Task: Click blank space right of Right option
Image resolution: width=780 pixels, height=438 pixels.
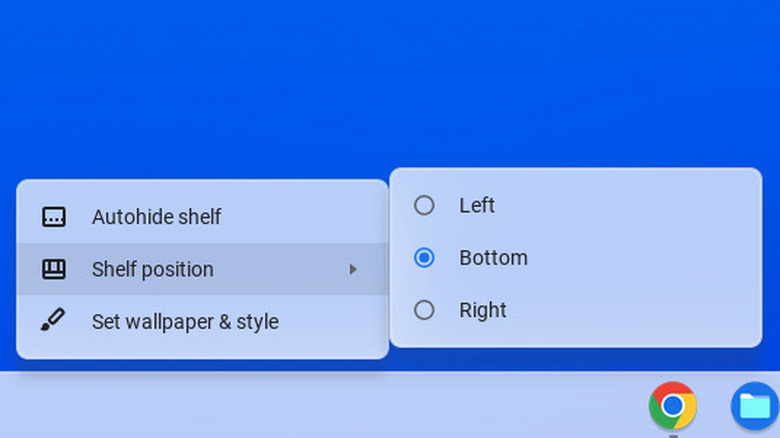Action: click(x=640, y=310)
